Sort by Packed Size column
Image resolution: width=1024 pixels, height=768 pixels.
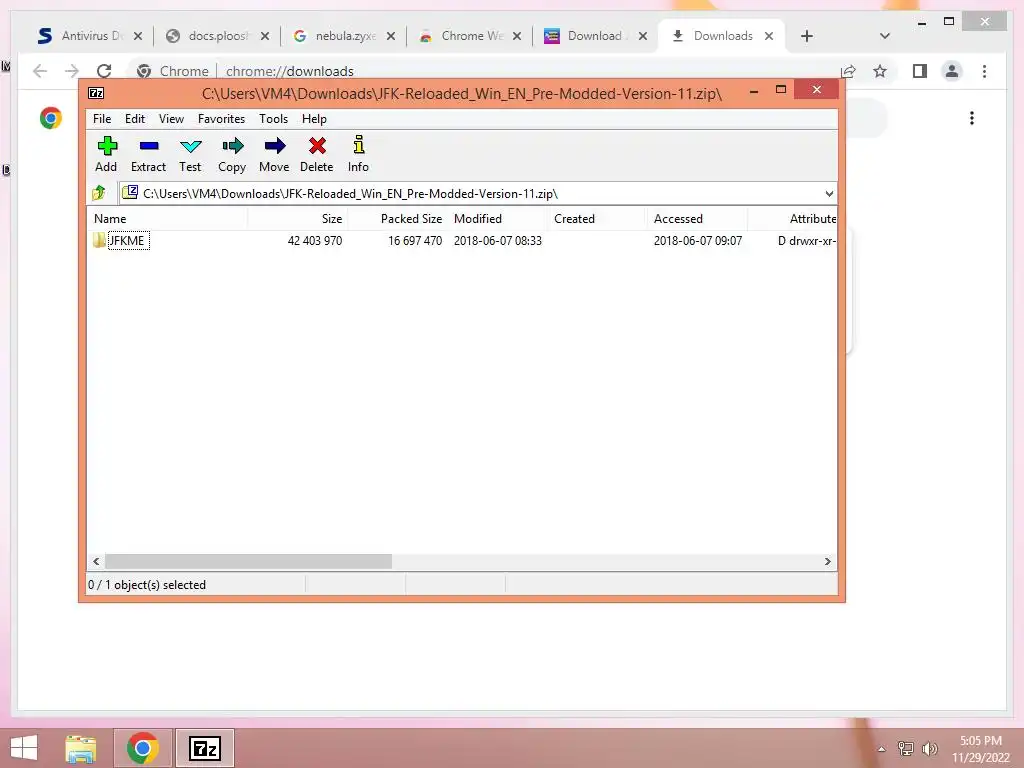[x=397, y=219]
